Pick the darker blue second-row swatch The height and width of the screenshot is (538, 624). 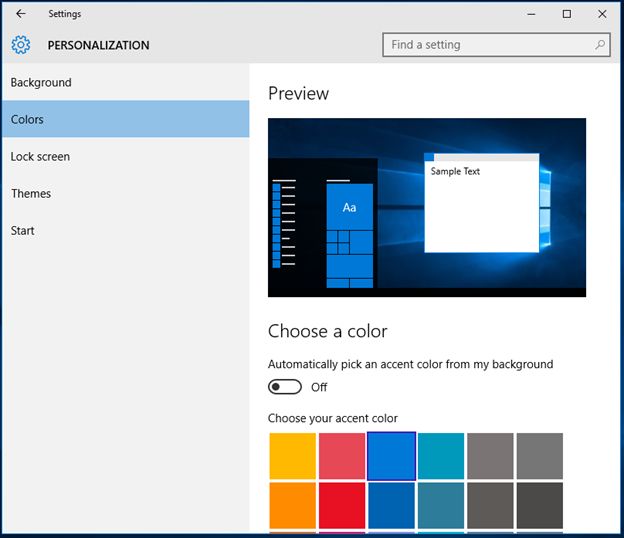tap(391, 505)
